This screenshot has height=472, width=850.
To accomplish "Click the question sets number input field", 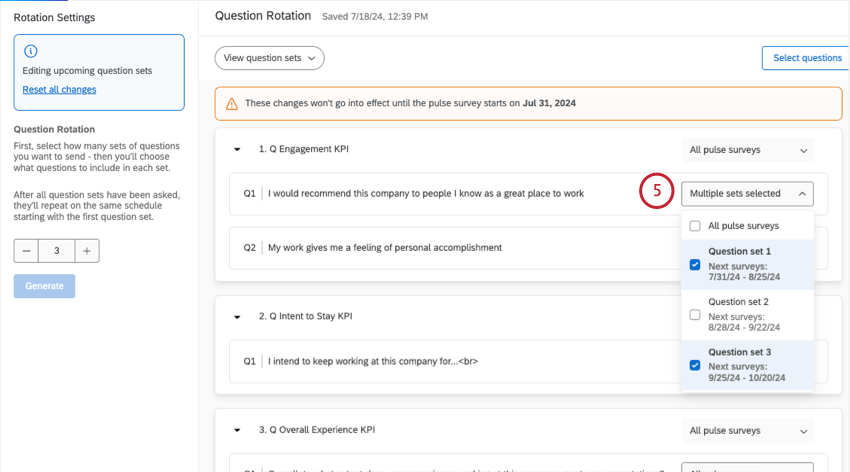I will pyautogui.click(x=57, y=251).
